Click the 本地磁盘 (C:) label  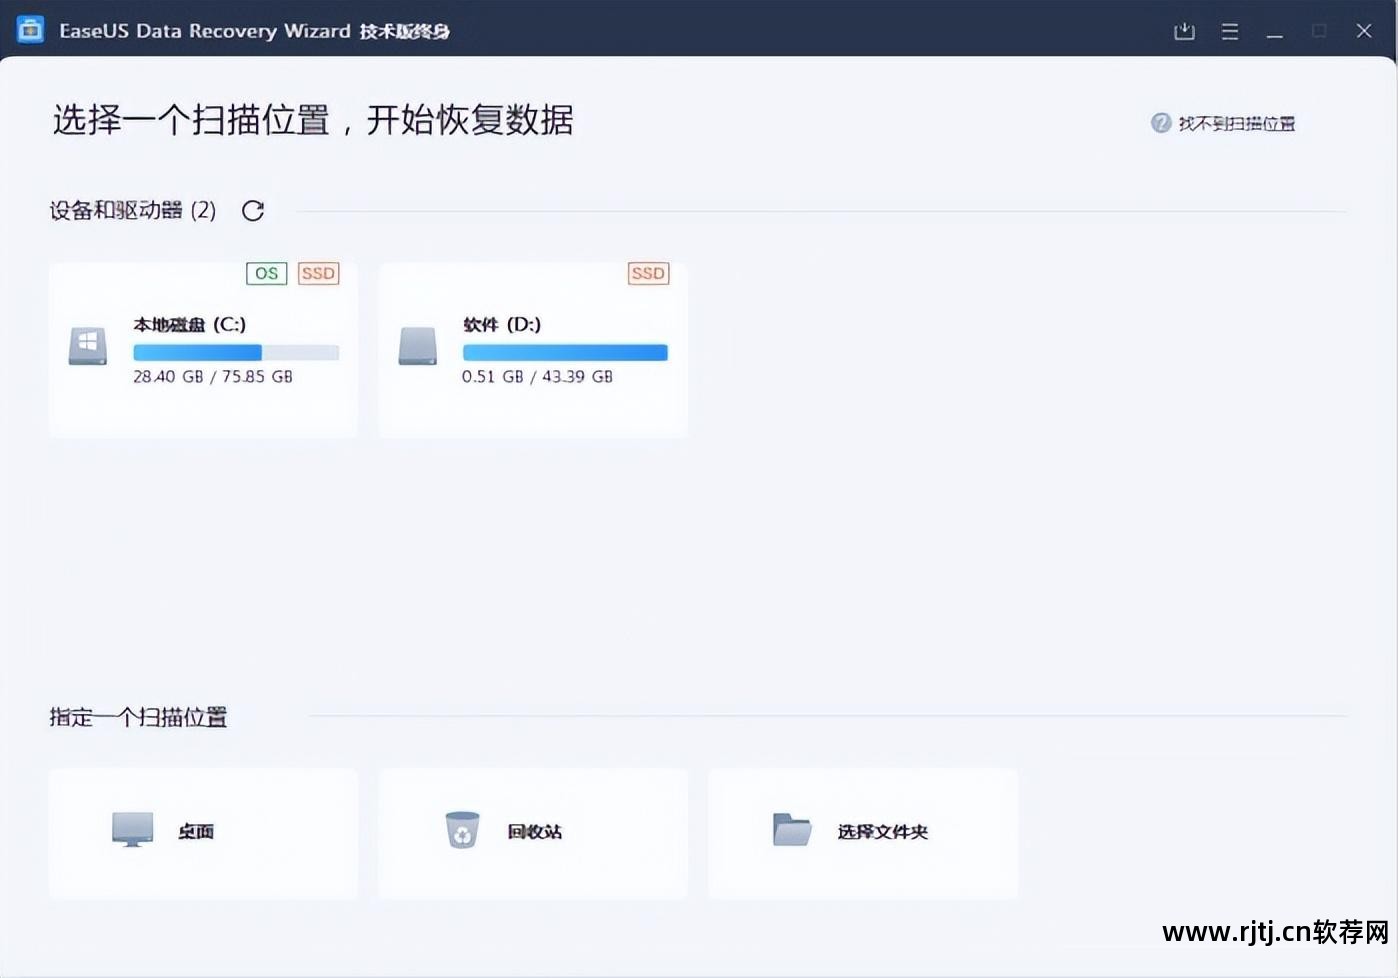pos(190,324)
